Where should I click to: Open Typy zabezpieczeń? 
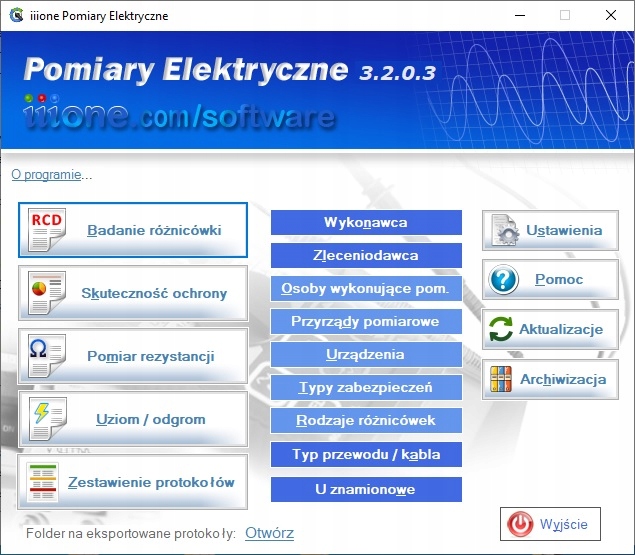click(x=366, y=387)
